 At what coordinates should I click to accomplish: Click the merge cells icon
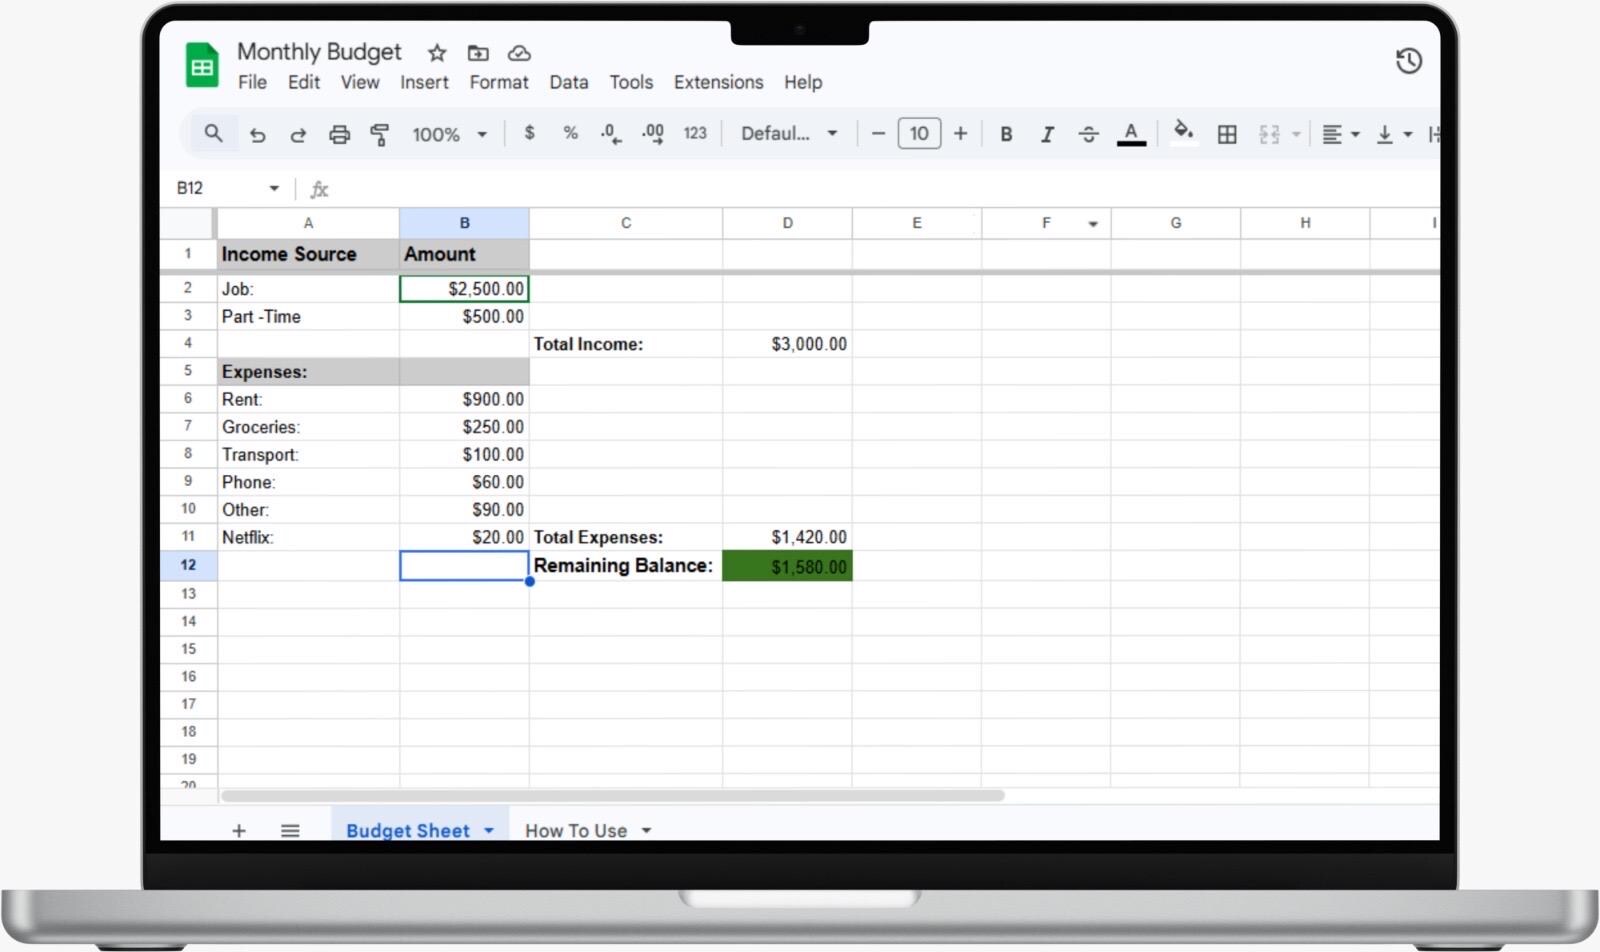[x=1269, y=134]
